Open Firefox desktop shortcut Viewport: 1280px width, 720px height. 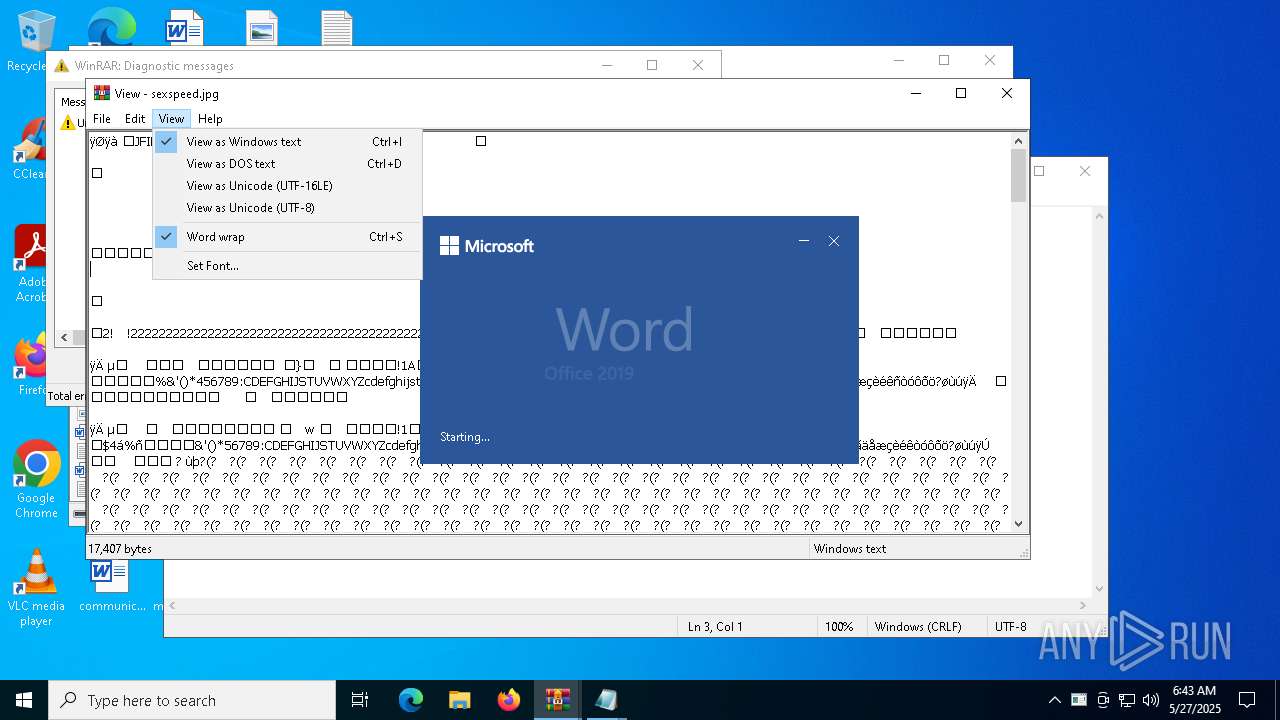tap(34, 365)
